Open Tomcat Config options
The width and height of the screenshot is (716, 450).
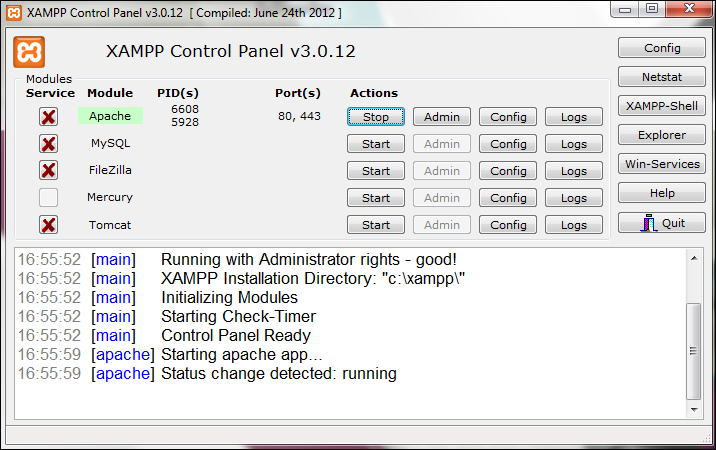coord(508,225)
